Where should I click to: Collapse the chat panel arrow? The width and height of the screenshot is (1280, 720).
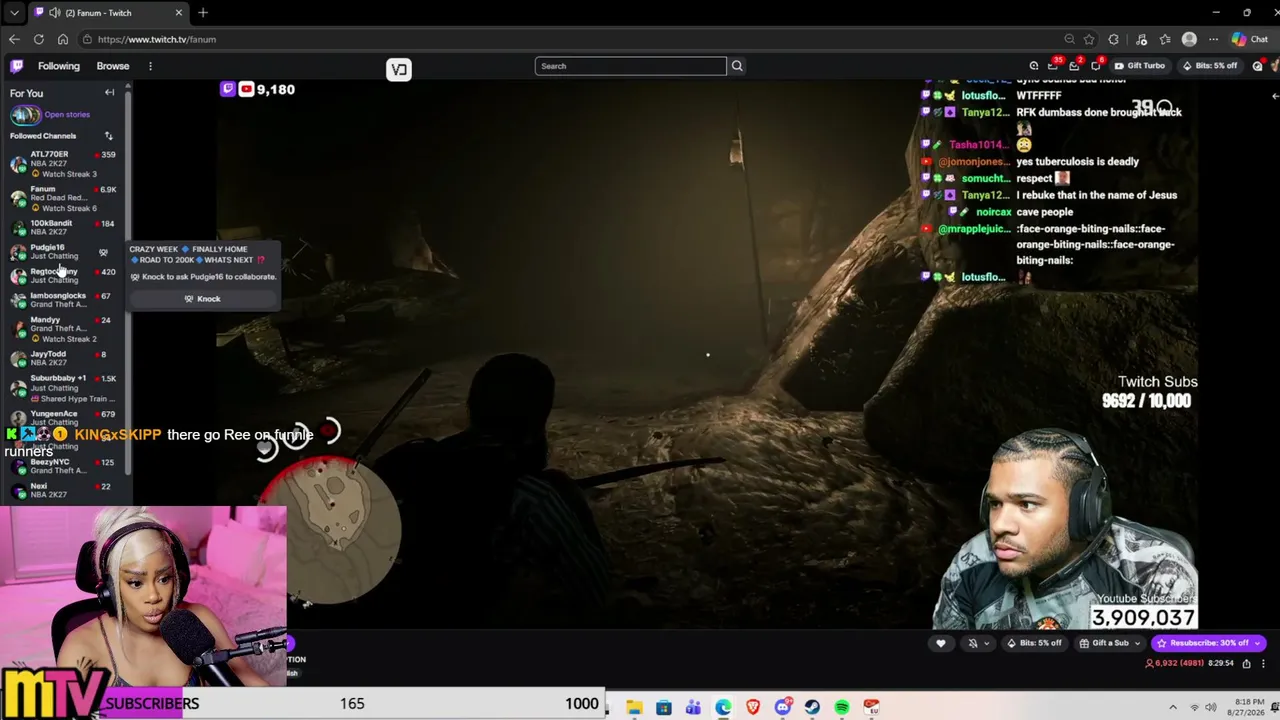(1274, 96)
